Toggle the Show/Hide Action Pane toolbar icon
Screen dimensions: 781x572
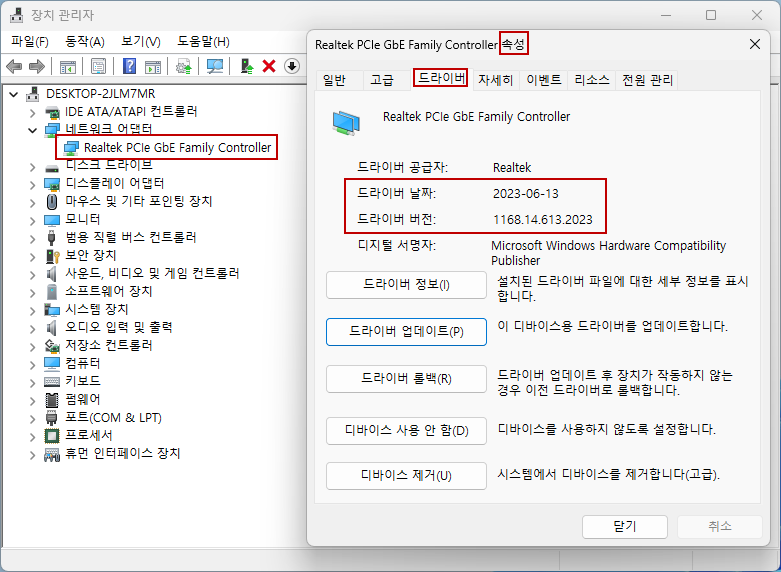coord(153,66)
